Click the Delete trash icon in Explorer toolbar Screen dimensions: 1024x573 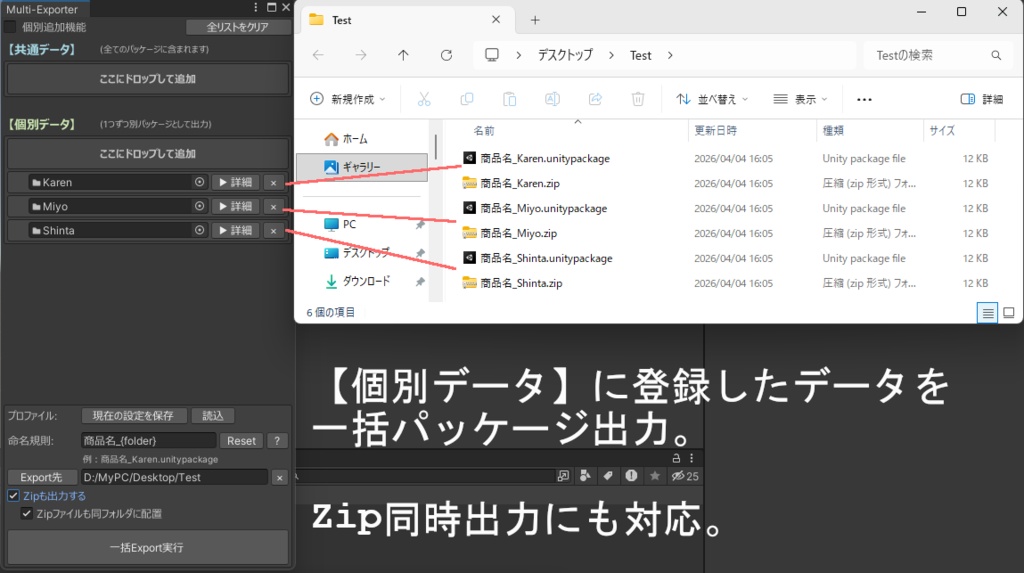coord(638,99)
